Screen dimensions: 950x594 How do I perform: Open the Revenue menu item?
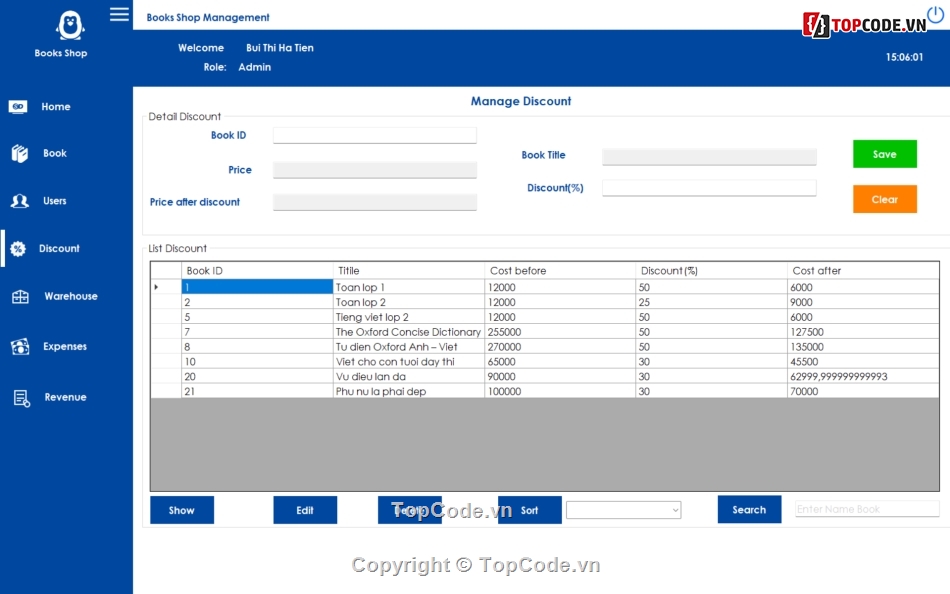pos(65,397)
